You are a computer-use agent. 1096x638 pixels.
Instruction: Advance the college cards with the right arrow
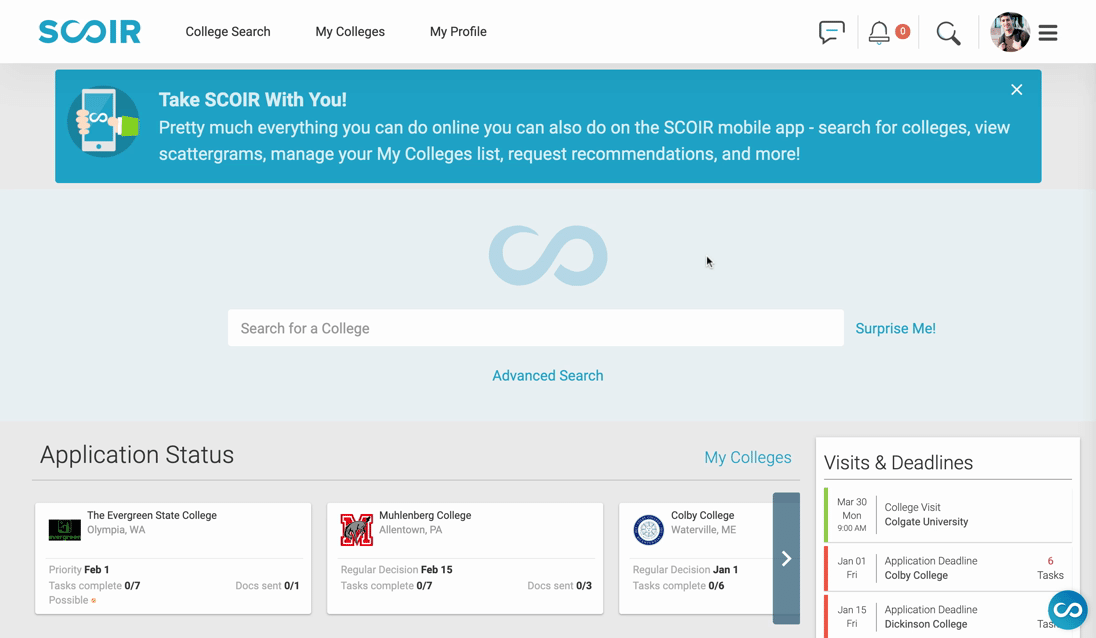click(x=786, y=558)
